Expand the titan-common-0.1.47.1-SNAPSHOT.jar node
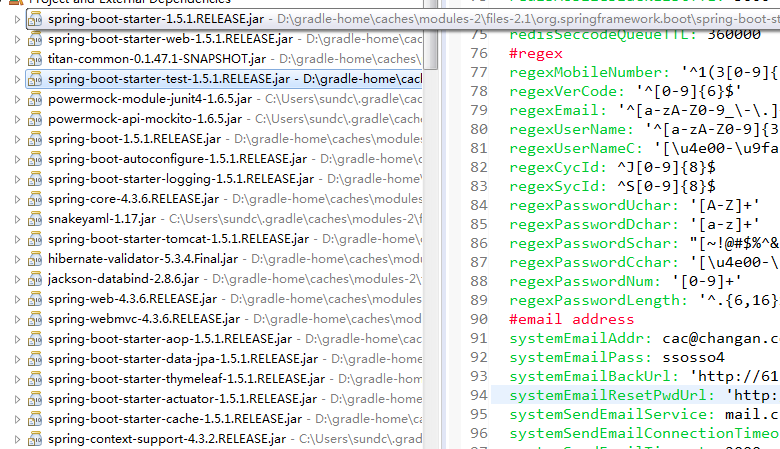The width and height of the screenshot is (780, 449). click(x=17, y=59)
